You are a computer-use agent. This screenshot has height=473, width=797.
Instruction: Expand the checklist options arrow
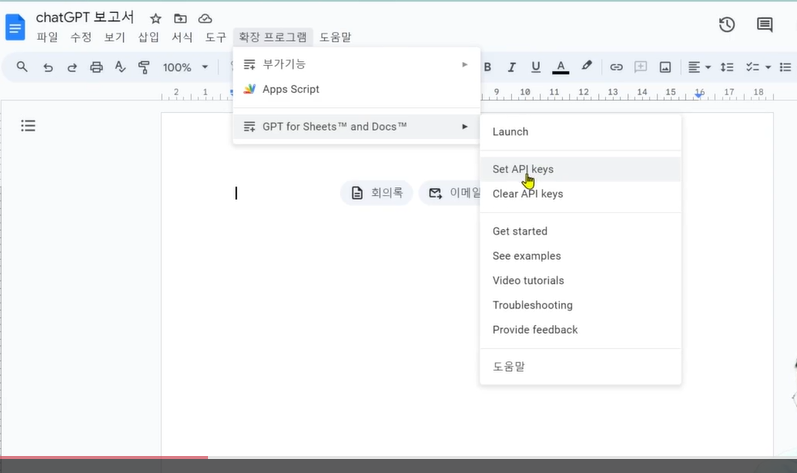768,67
